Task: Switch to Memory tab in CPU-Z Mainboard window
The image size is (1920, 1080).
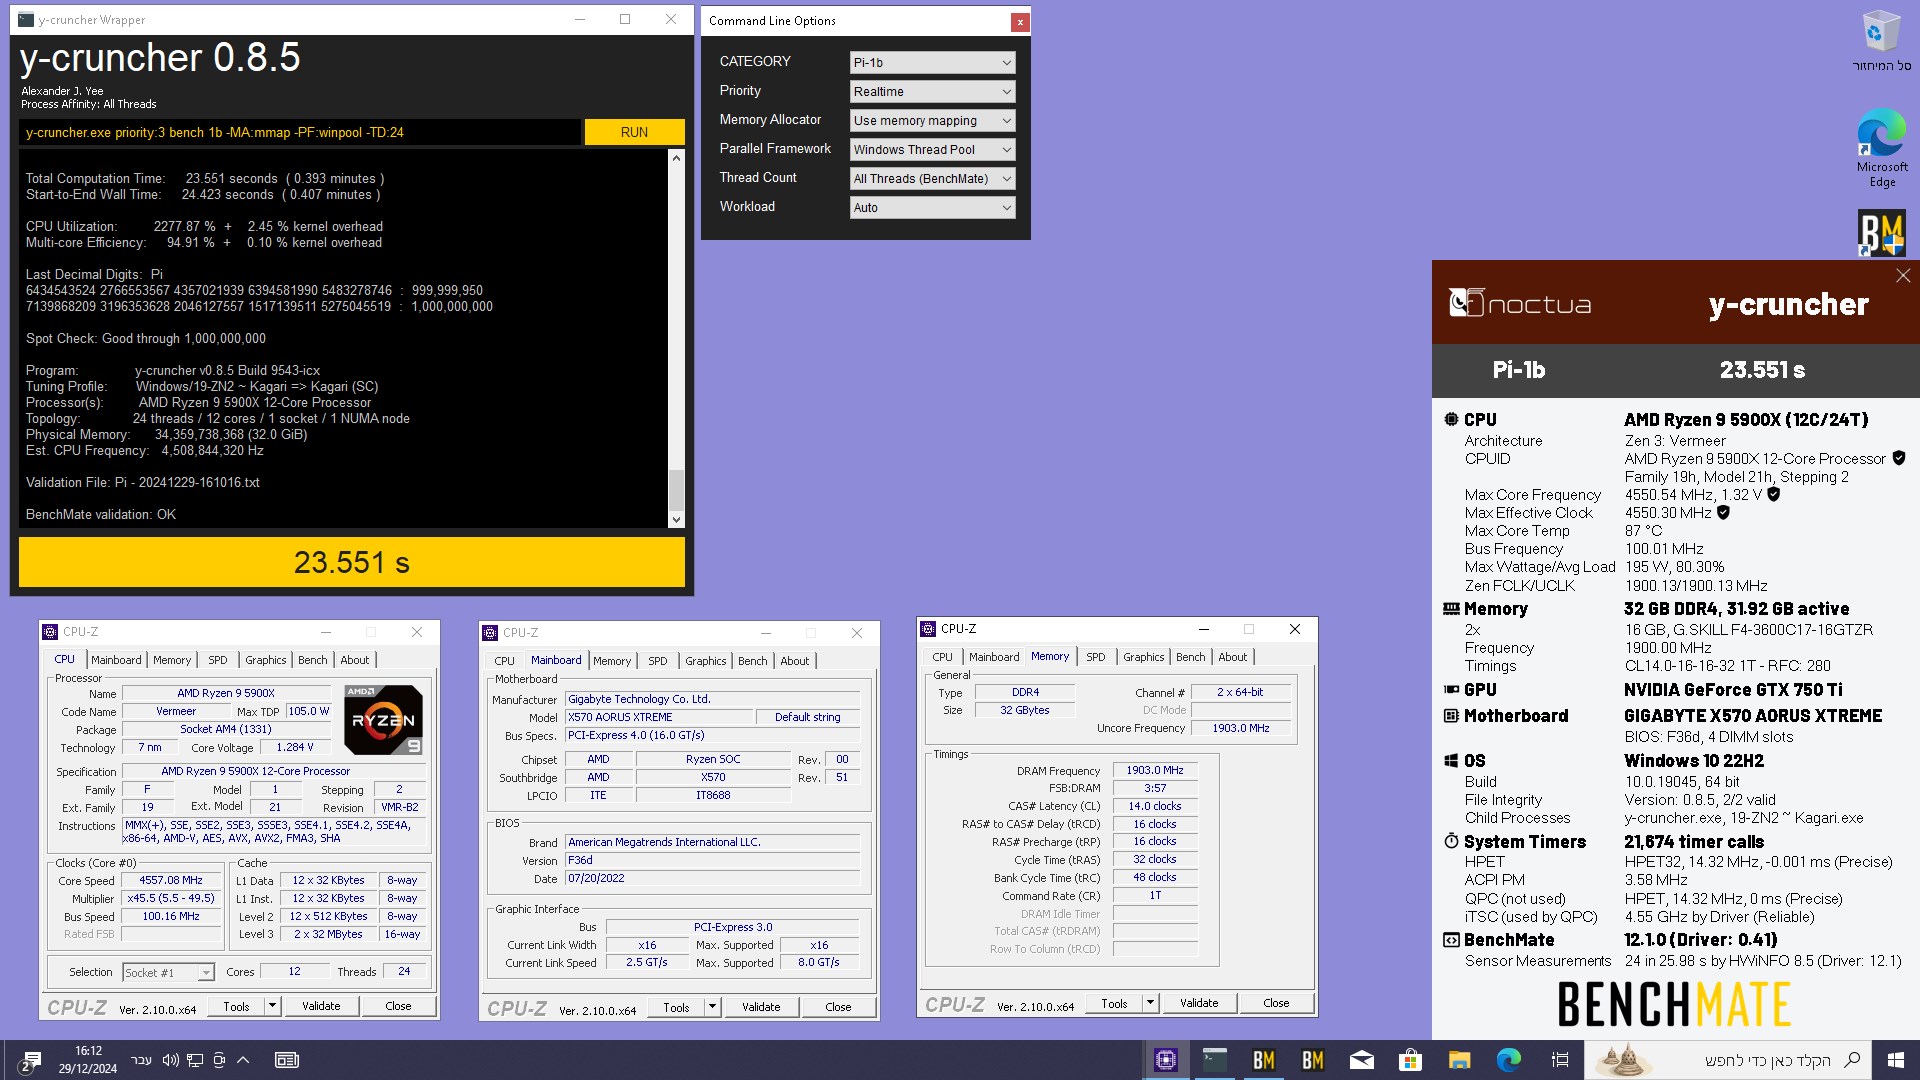Action: point(612,661)
